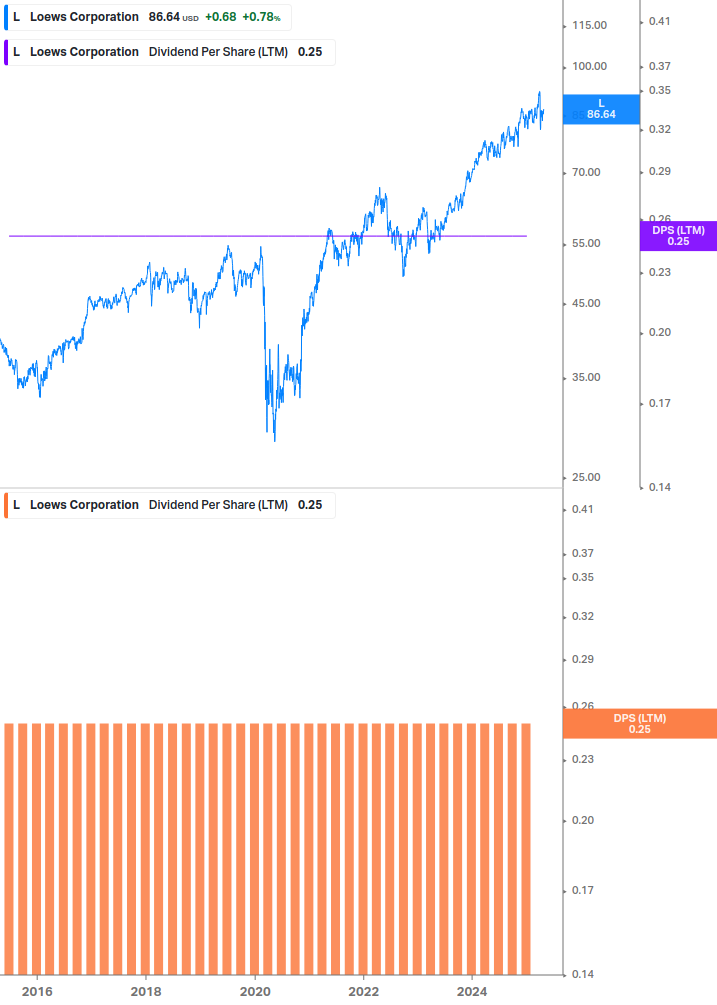The height and width of the screenshot is (1005, 717).
Task: Click the 70.00 price axis label
Action: [x=586, y=172]
